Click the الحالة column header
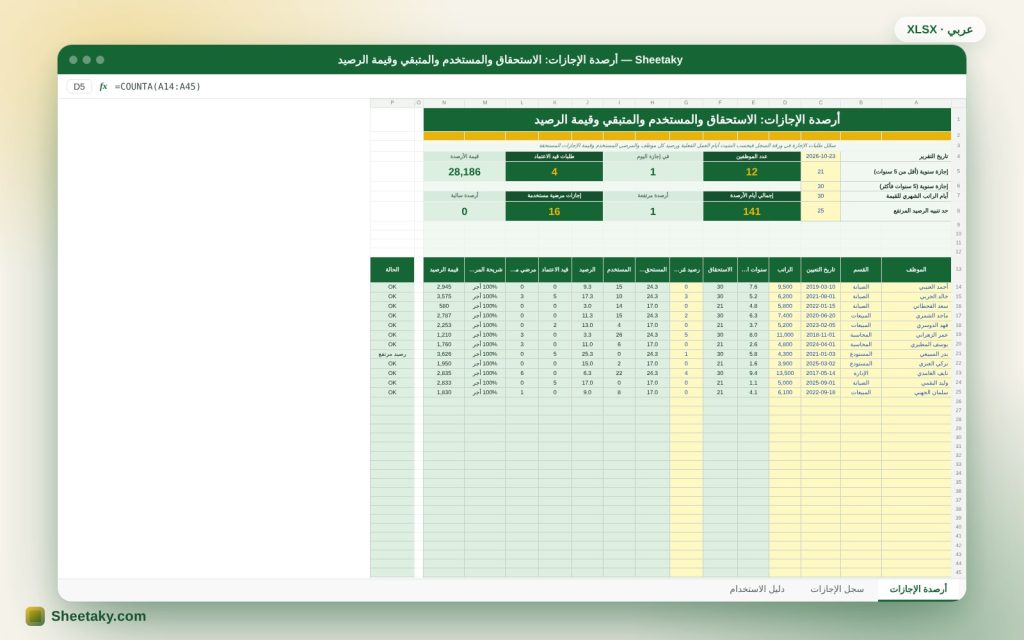1024x640 pixels. (x=392, y=270)
